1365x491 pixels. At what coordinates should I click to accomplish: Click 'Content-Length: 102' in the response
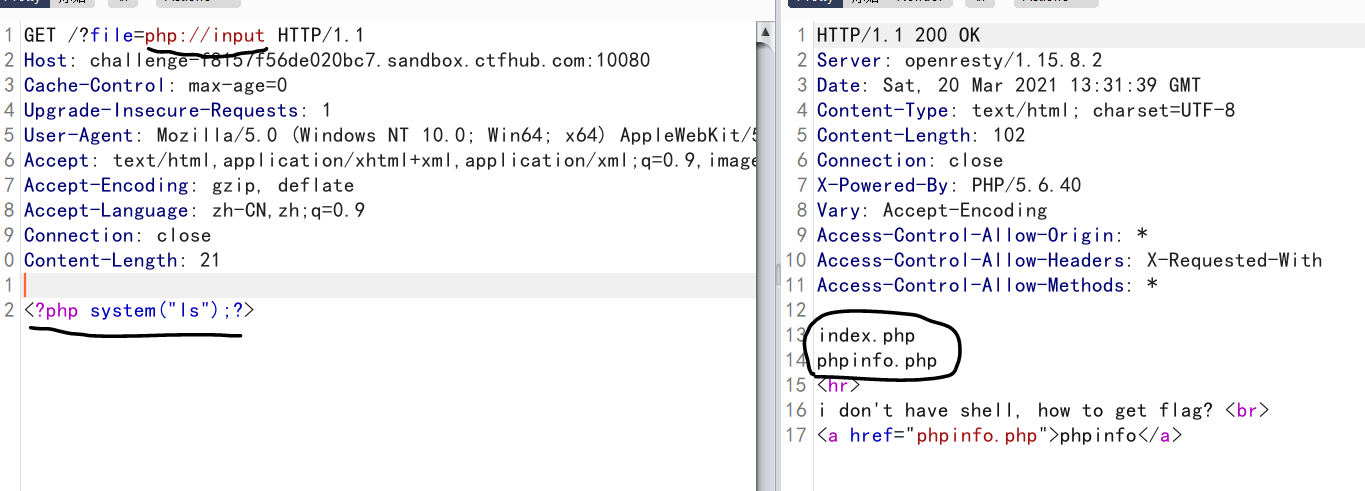coord(921,135)
